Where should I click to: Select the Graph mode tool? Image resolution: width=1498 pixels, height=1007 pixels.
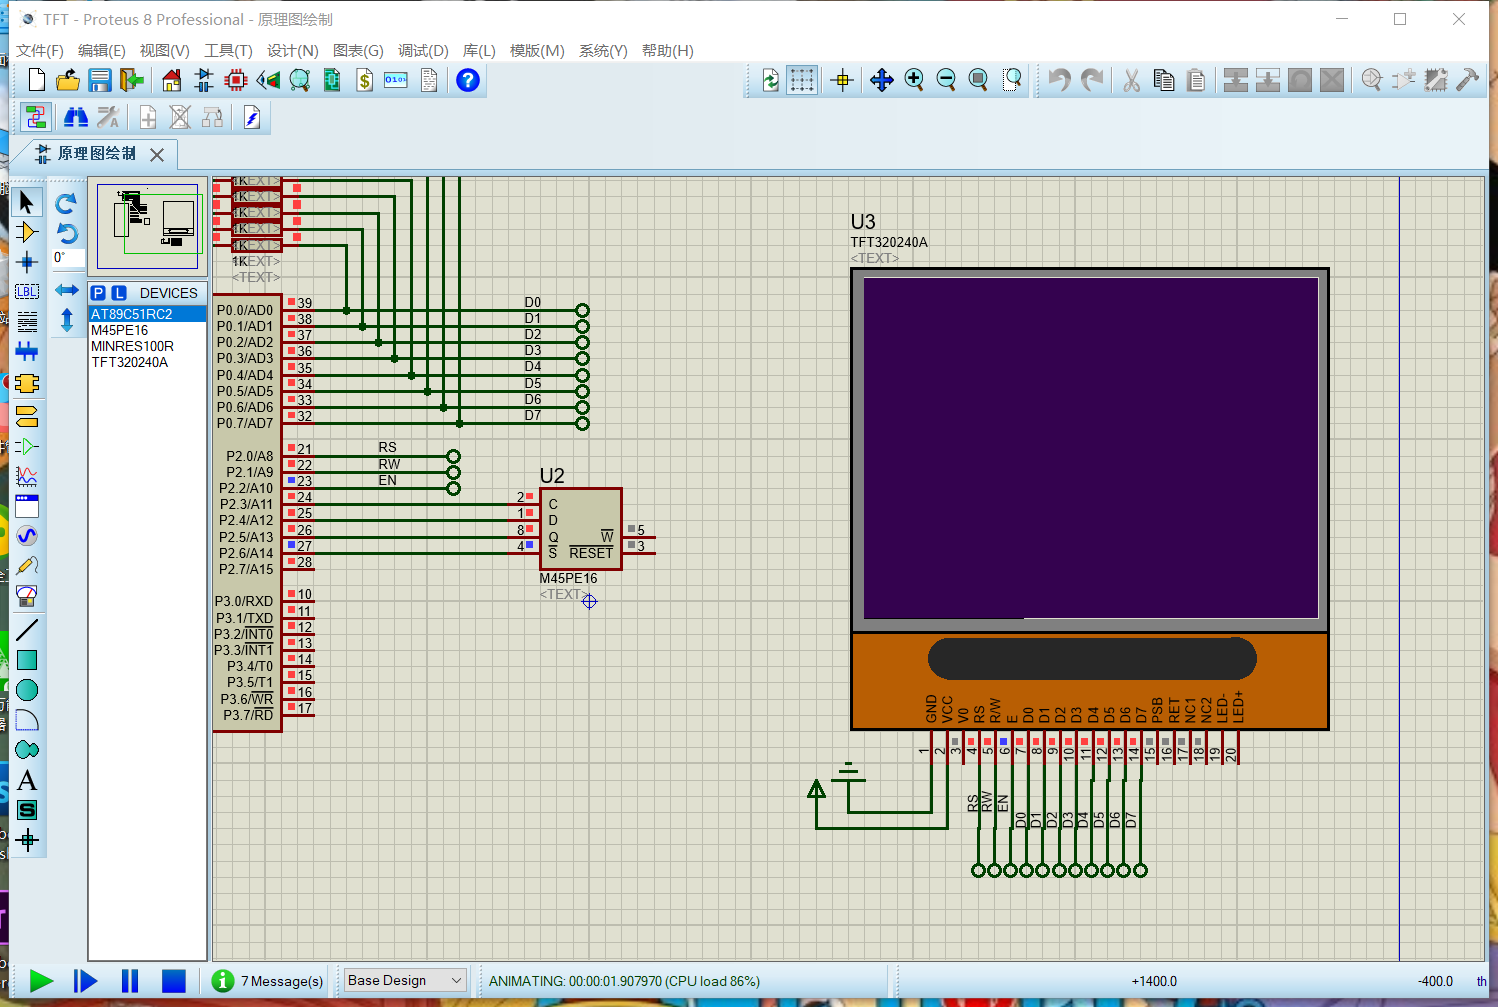point(27,476)
